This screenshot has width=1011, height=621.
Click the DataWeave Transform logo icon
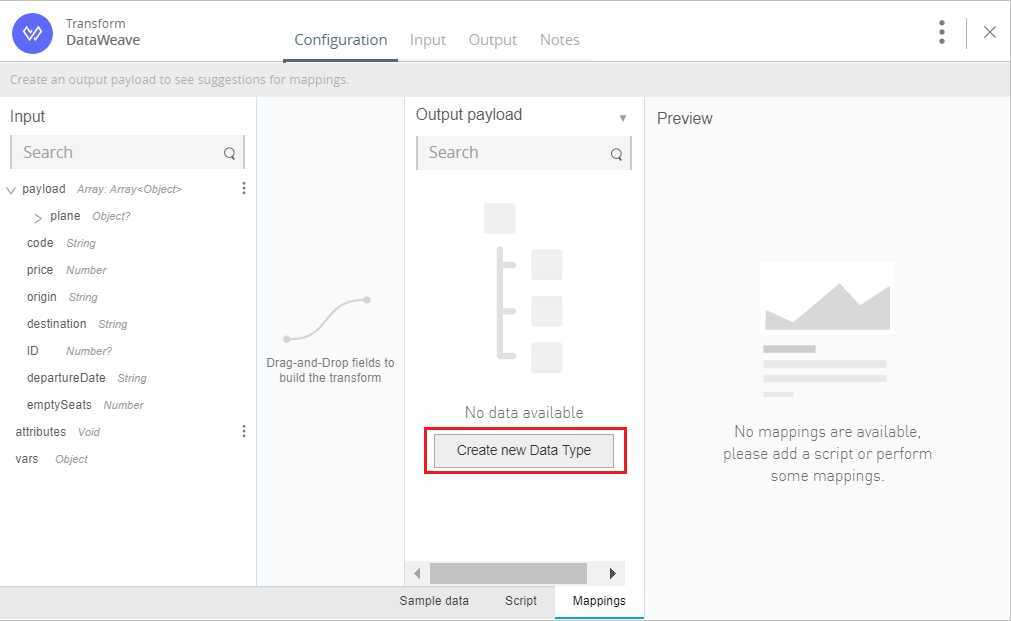(x=32, y=33)
